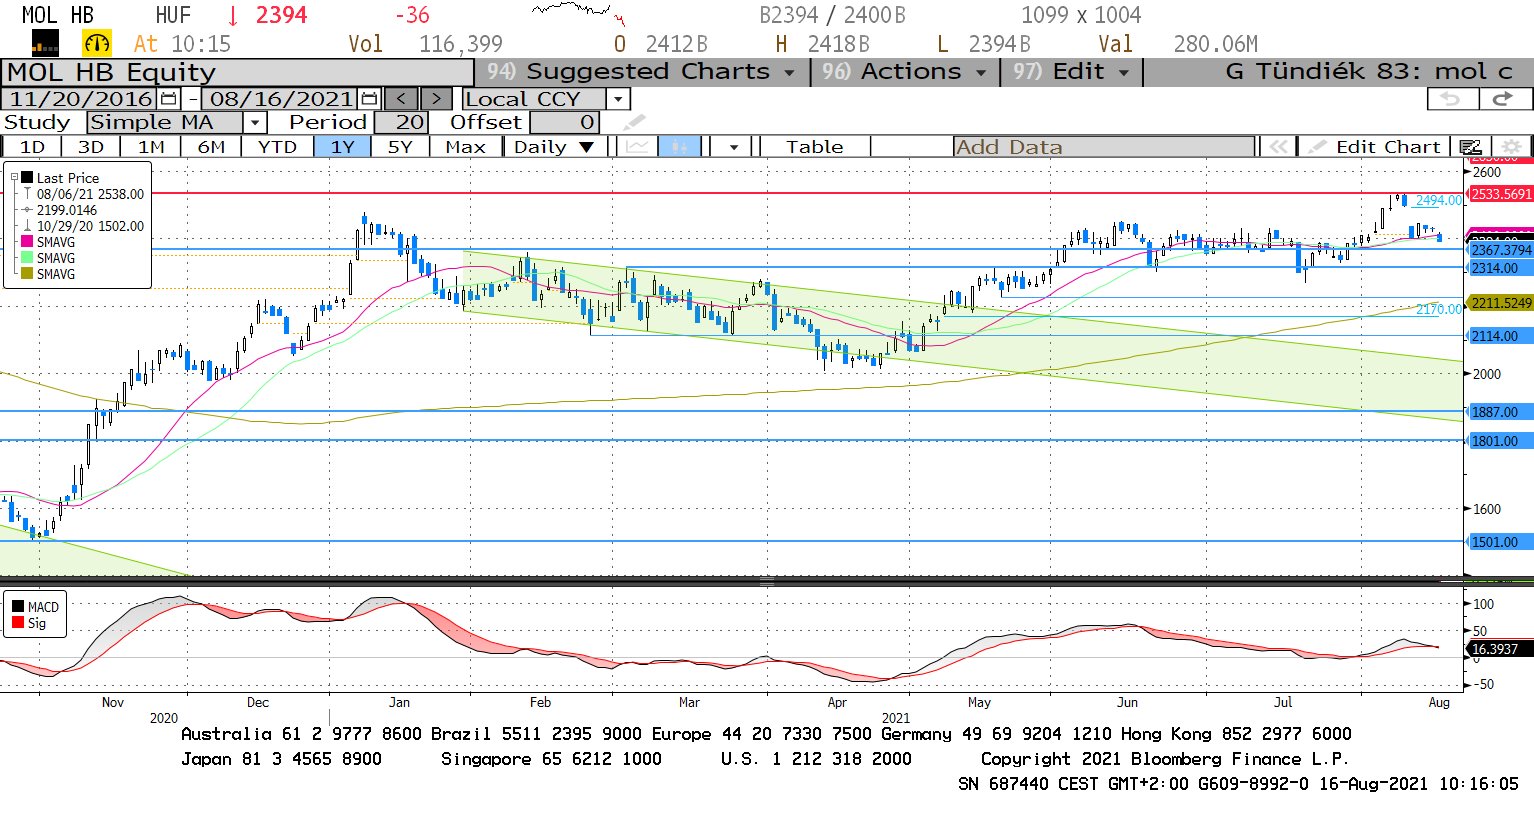Click the Edit Chart button
The image size is (1534, 813).
pyautogui.click(x=1376, y=147)
